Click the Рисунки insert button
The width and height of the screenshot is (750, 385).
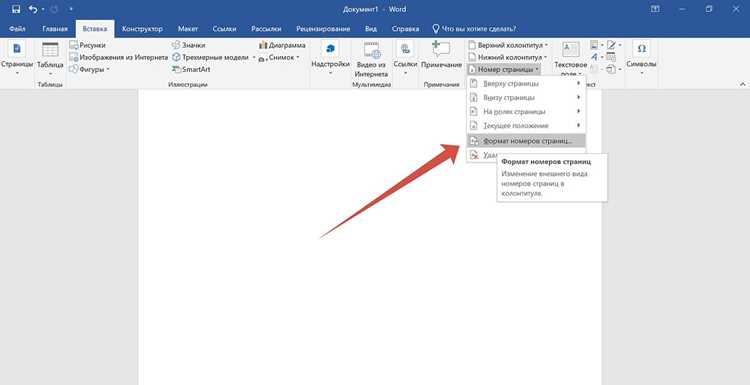point(88,45)
